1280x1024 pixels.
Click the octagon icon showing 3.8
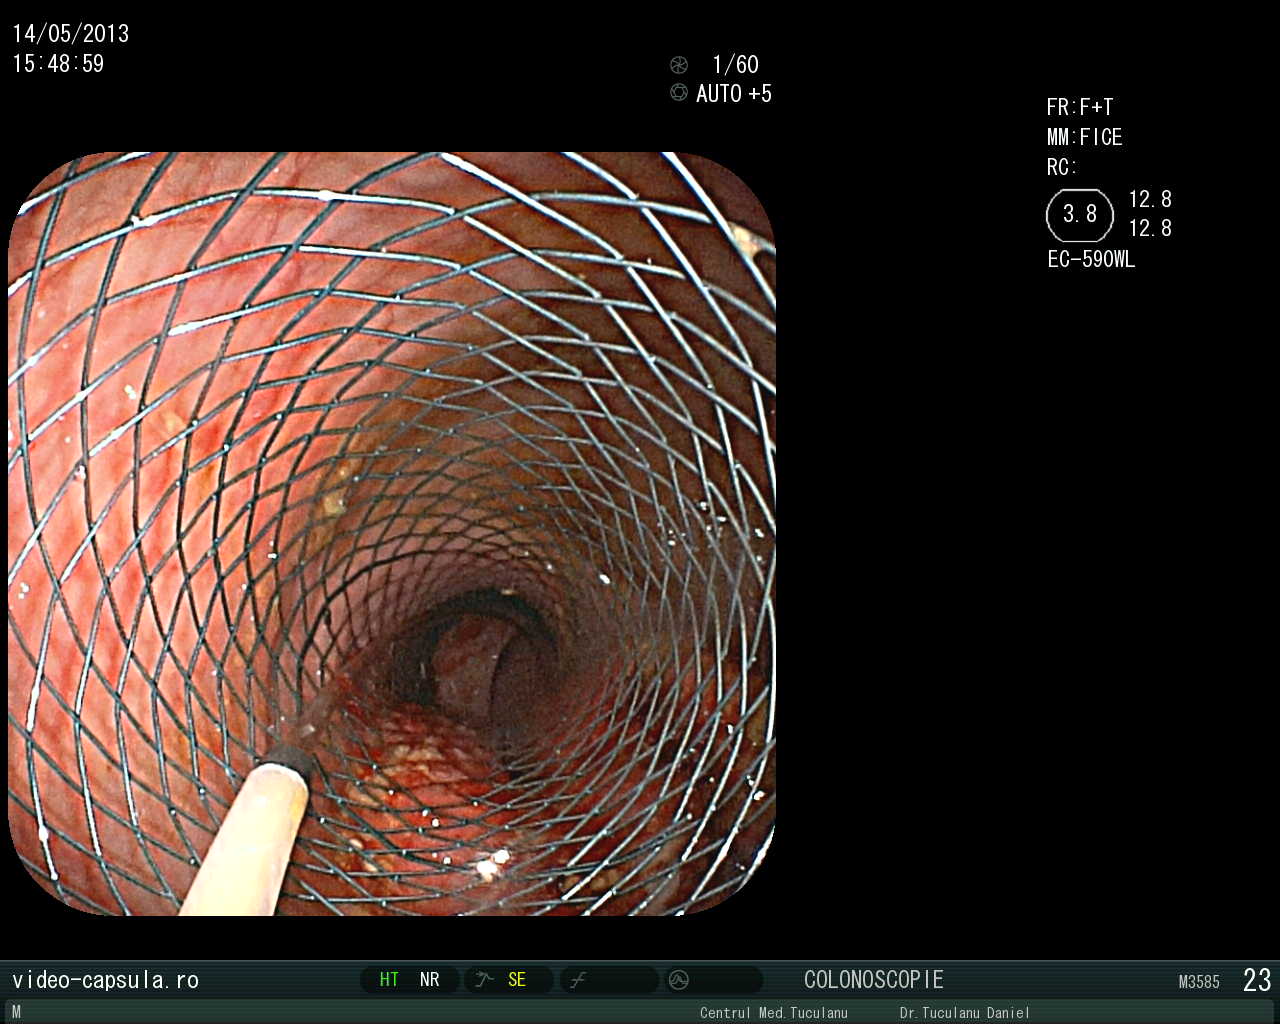tap(1080, 215)
